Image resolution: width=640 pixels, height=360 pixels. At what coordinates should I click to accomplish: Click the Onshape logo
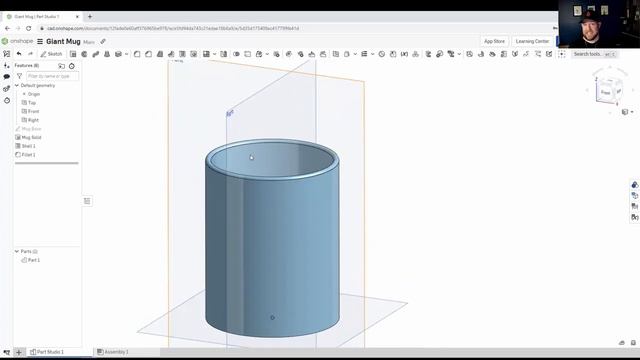17,41
